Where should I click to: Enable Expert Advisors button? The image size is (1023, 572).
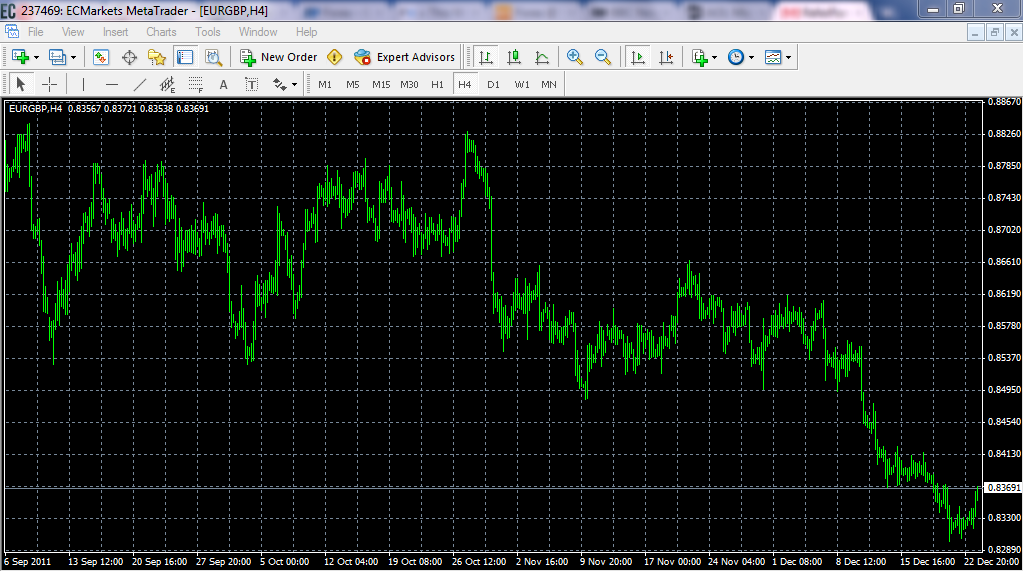tap(404, 57)
